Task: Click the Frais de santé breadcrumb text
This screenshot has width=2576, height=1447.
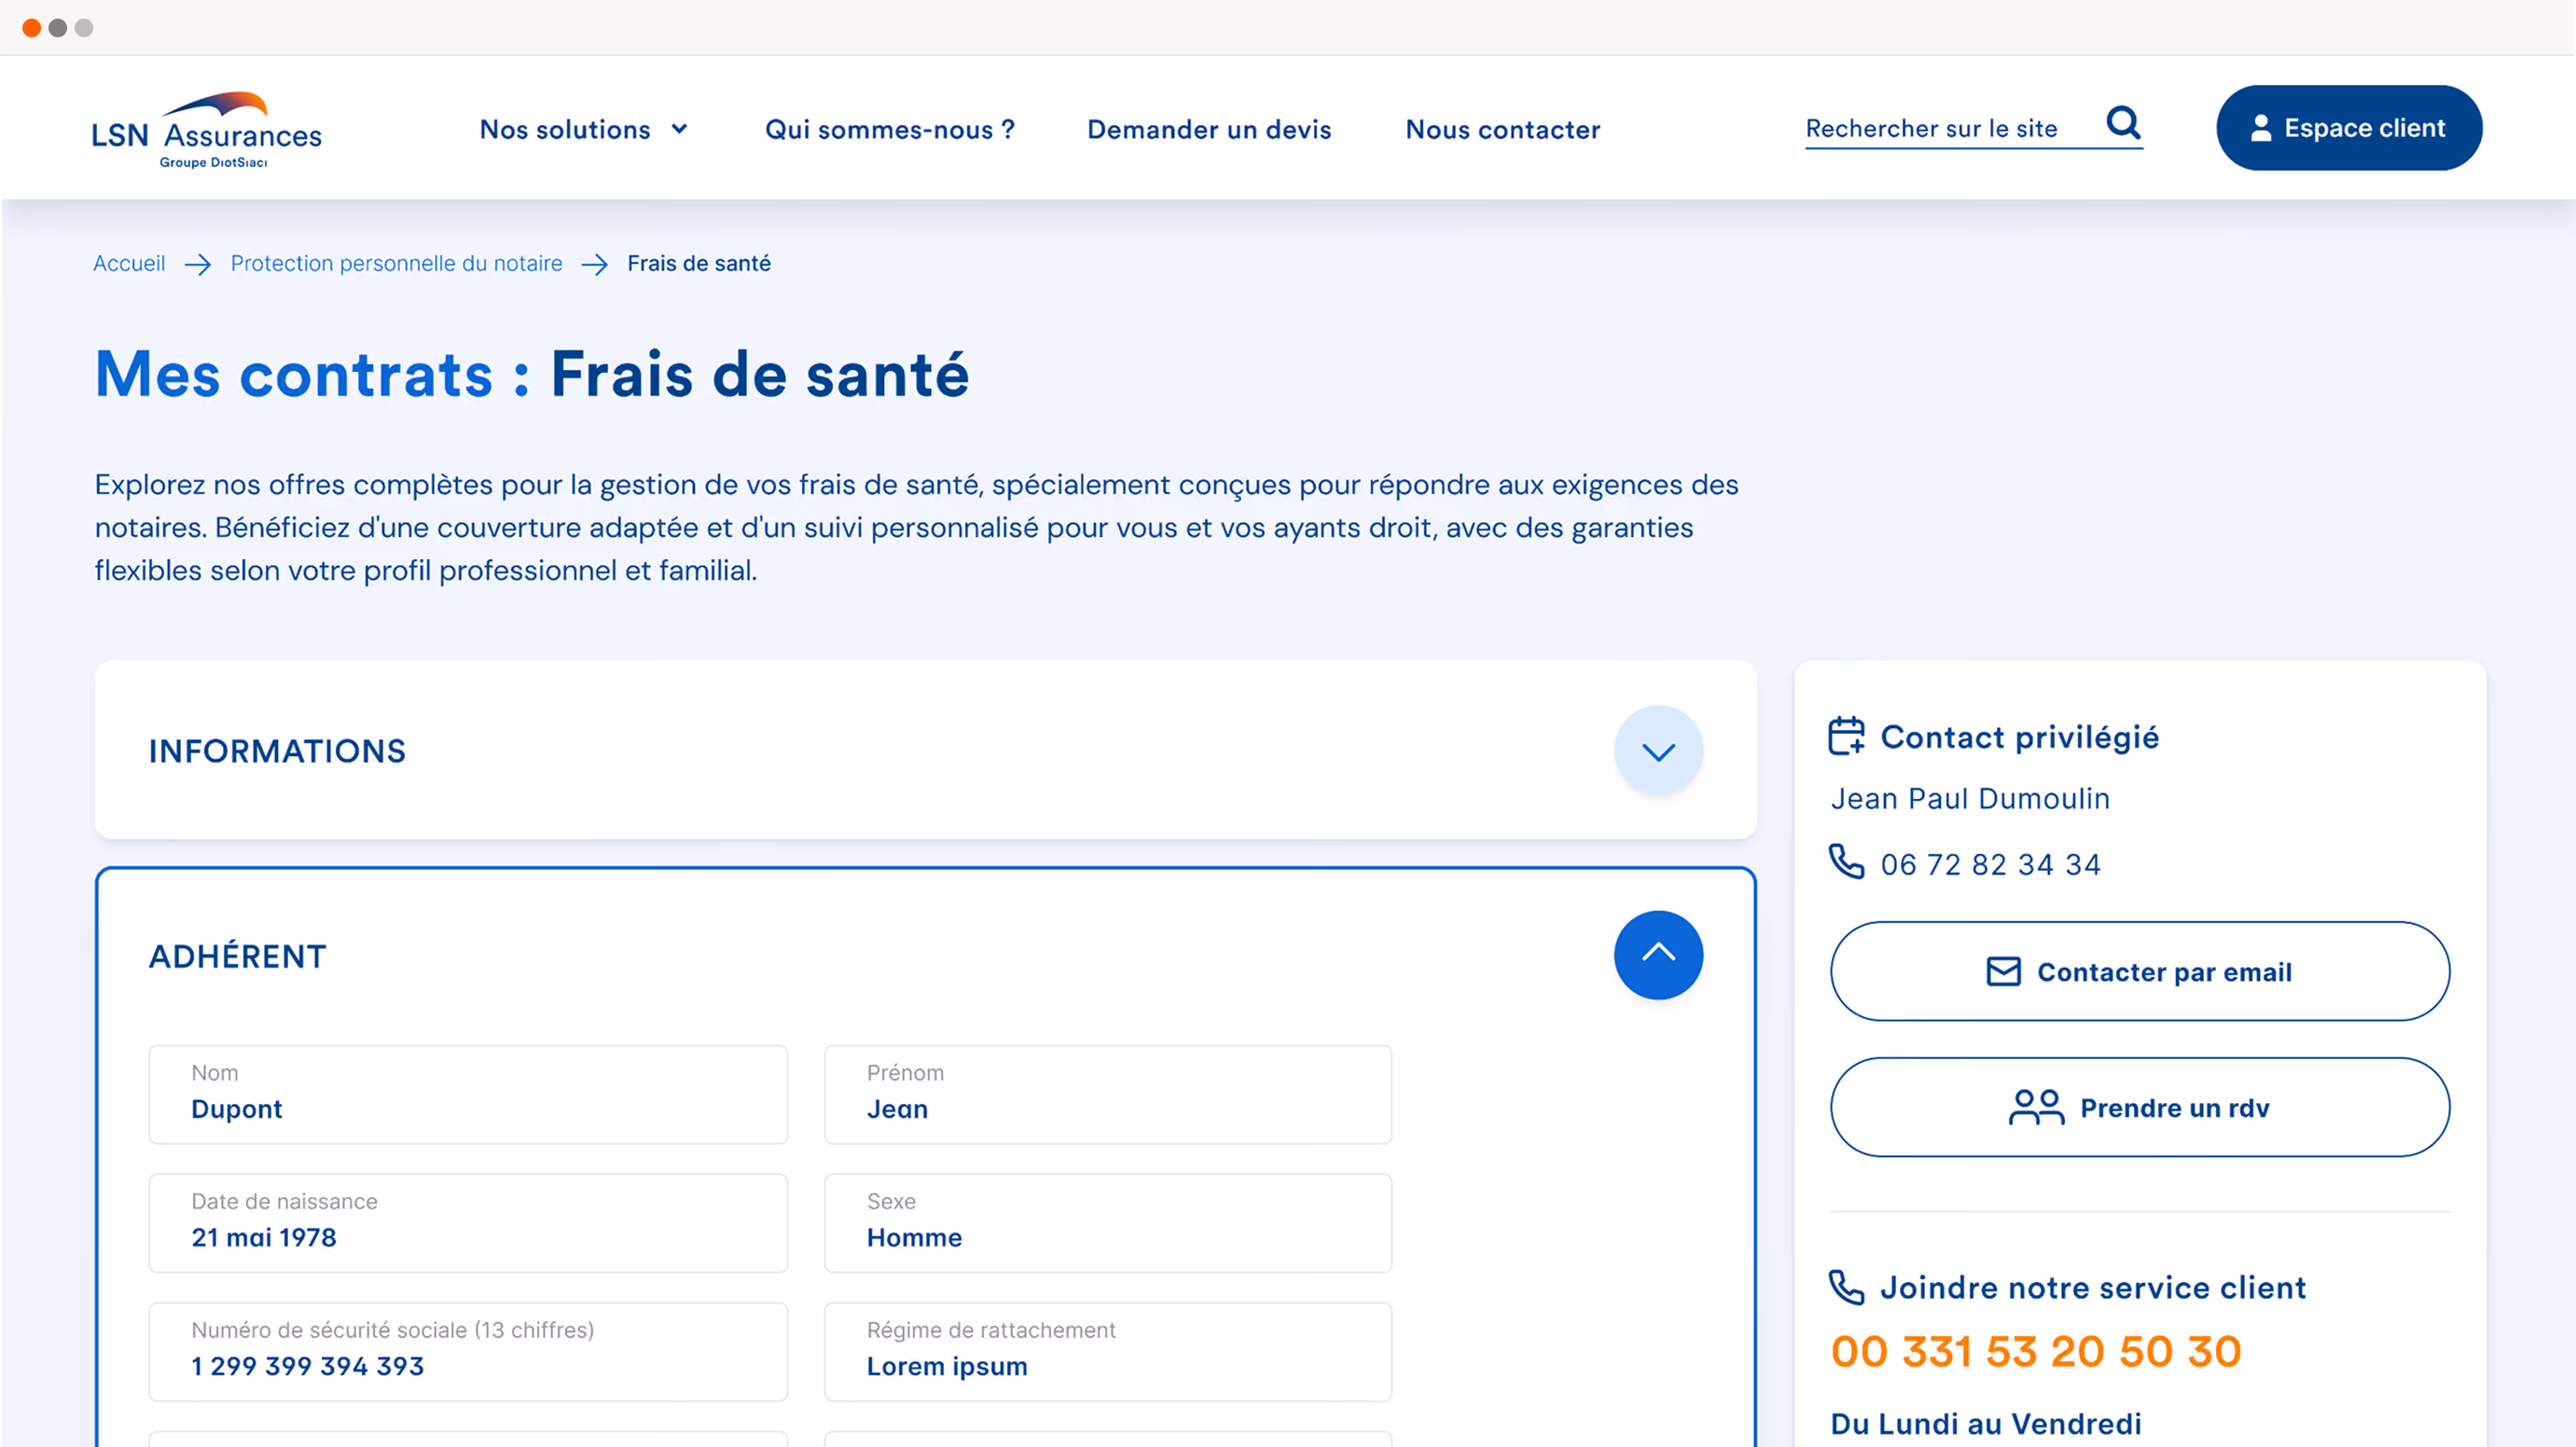Action: click(x=699, y=263)
